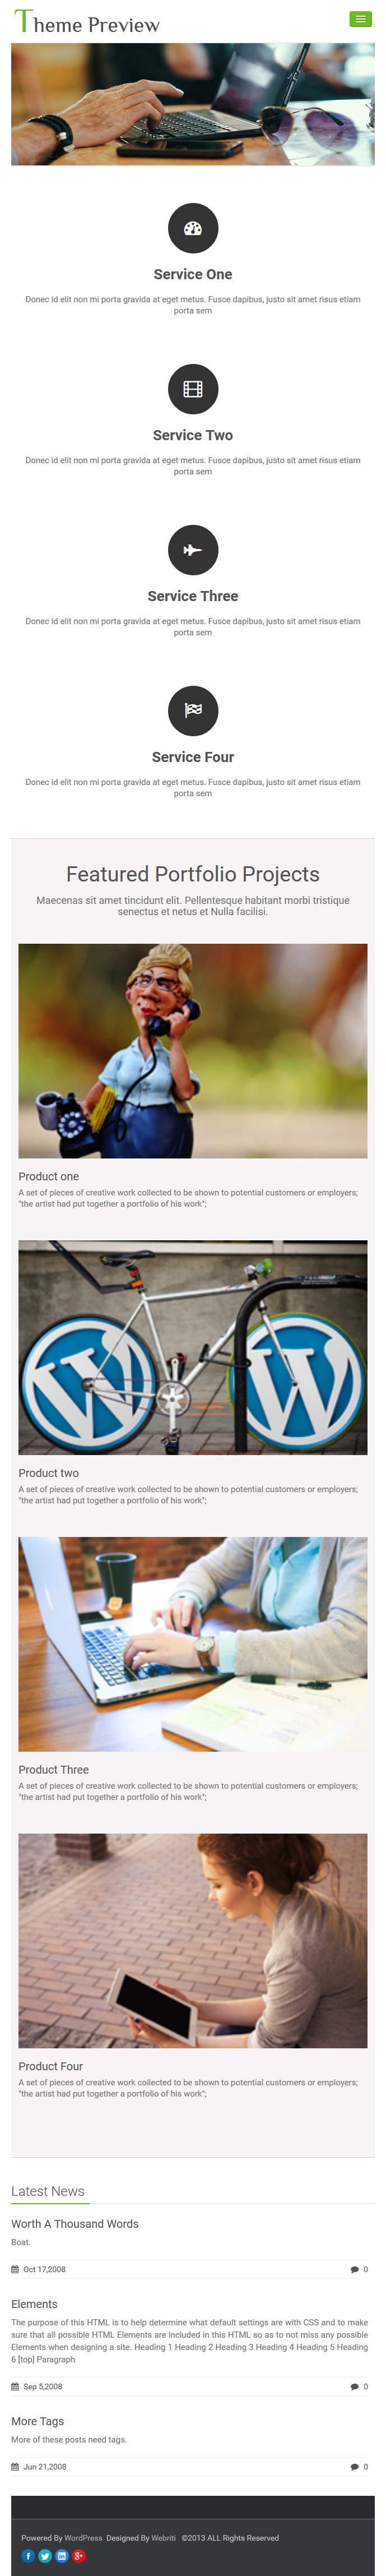Viewport: 386px width, 2576px height.
Task: Open the Twitter icon in the footer
Action: 45,2555
